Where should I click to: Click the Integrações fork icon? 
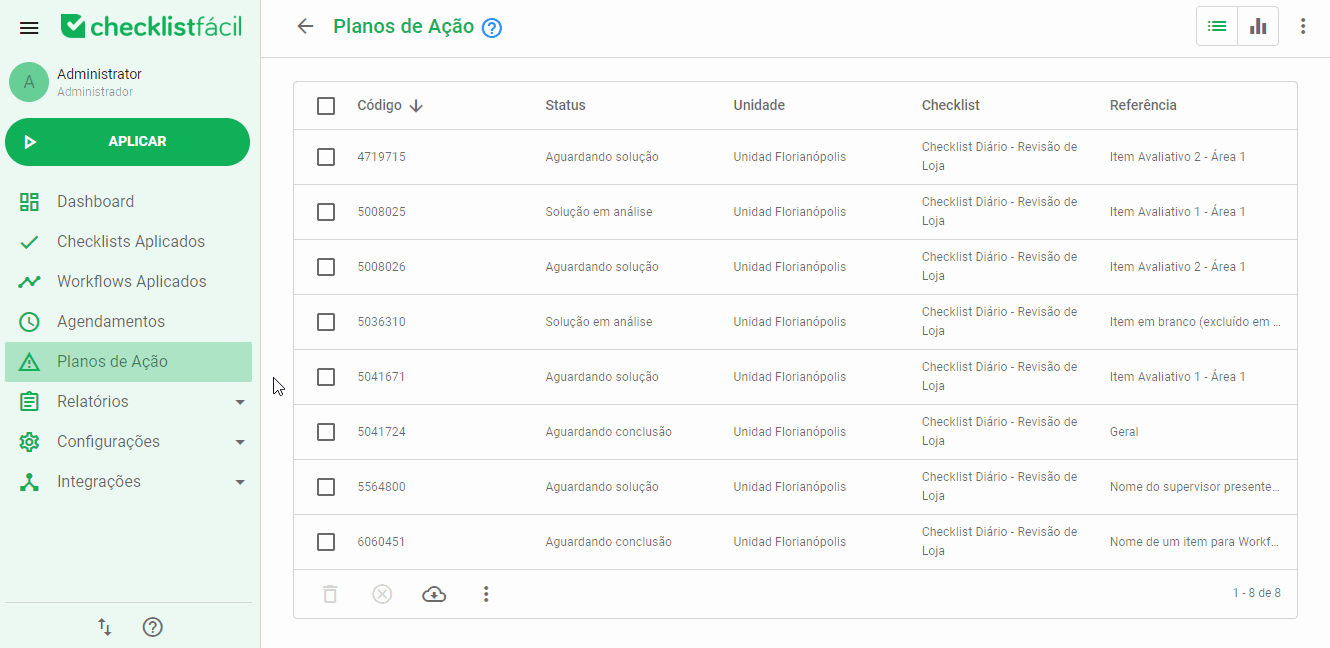point(29,482)
